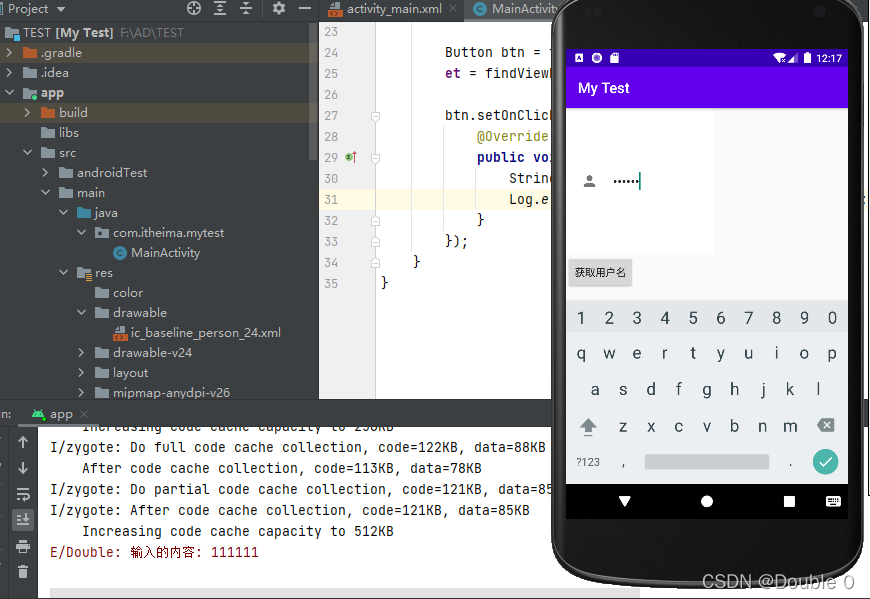This screenshot has height=599, width=870.
Task: Expand the build folder
Action: point(27,113)
